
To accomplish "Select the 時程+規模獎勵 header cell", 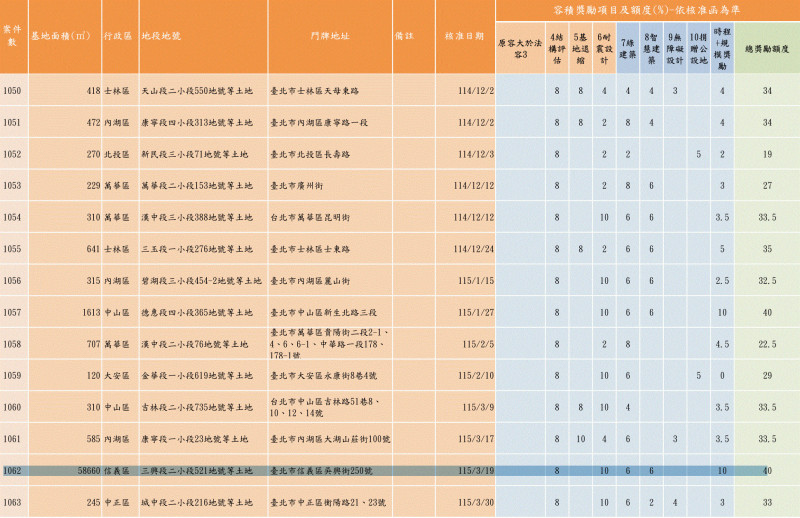I will pos(722,48).
